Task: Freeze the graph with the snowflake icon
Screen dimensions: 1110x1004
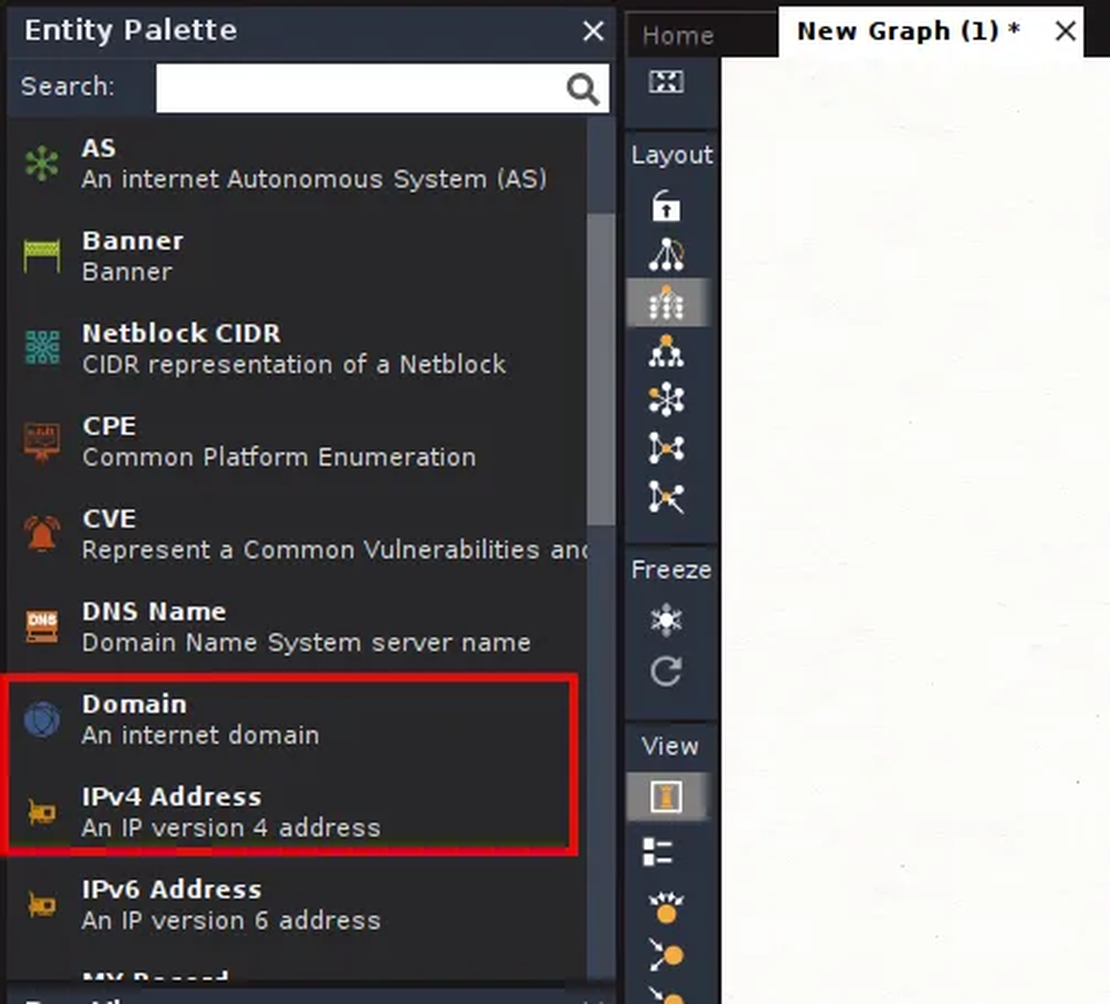Action: (x=668, y=619)
